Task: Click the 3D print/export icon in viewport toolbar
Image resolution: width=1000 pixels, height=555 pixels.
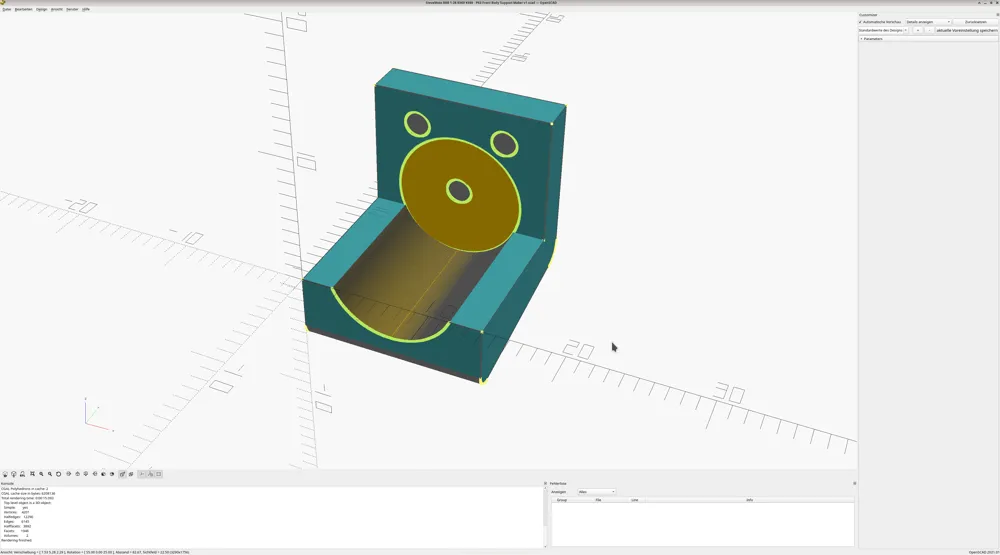Action: (x=22, y=474)
